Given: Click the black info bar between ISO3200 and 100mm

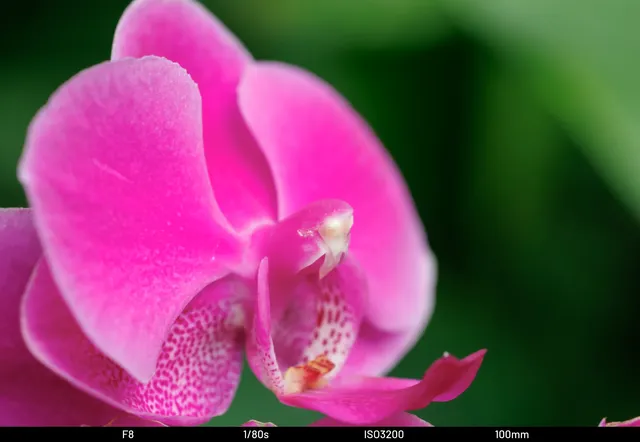Looking at the screenshot, I should click(x=450, y=435).
